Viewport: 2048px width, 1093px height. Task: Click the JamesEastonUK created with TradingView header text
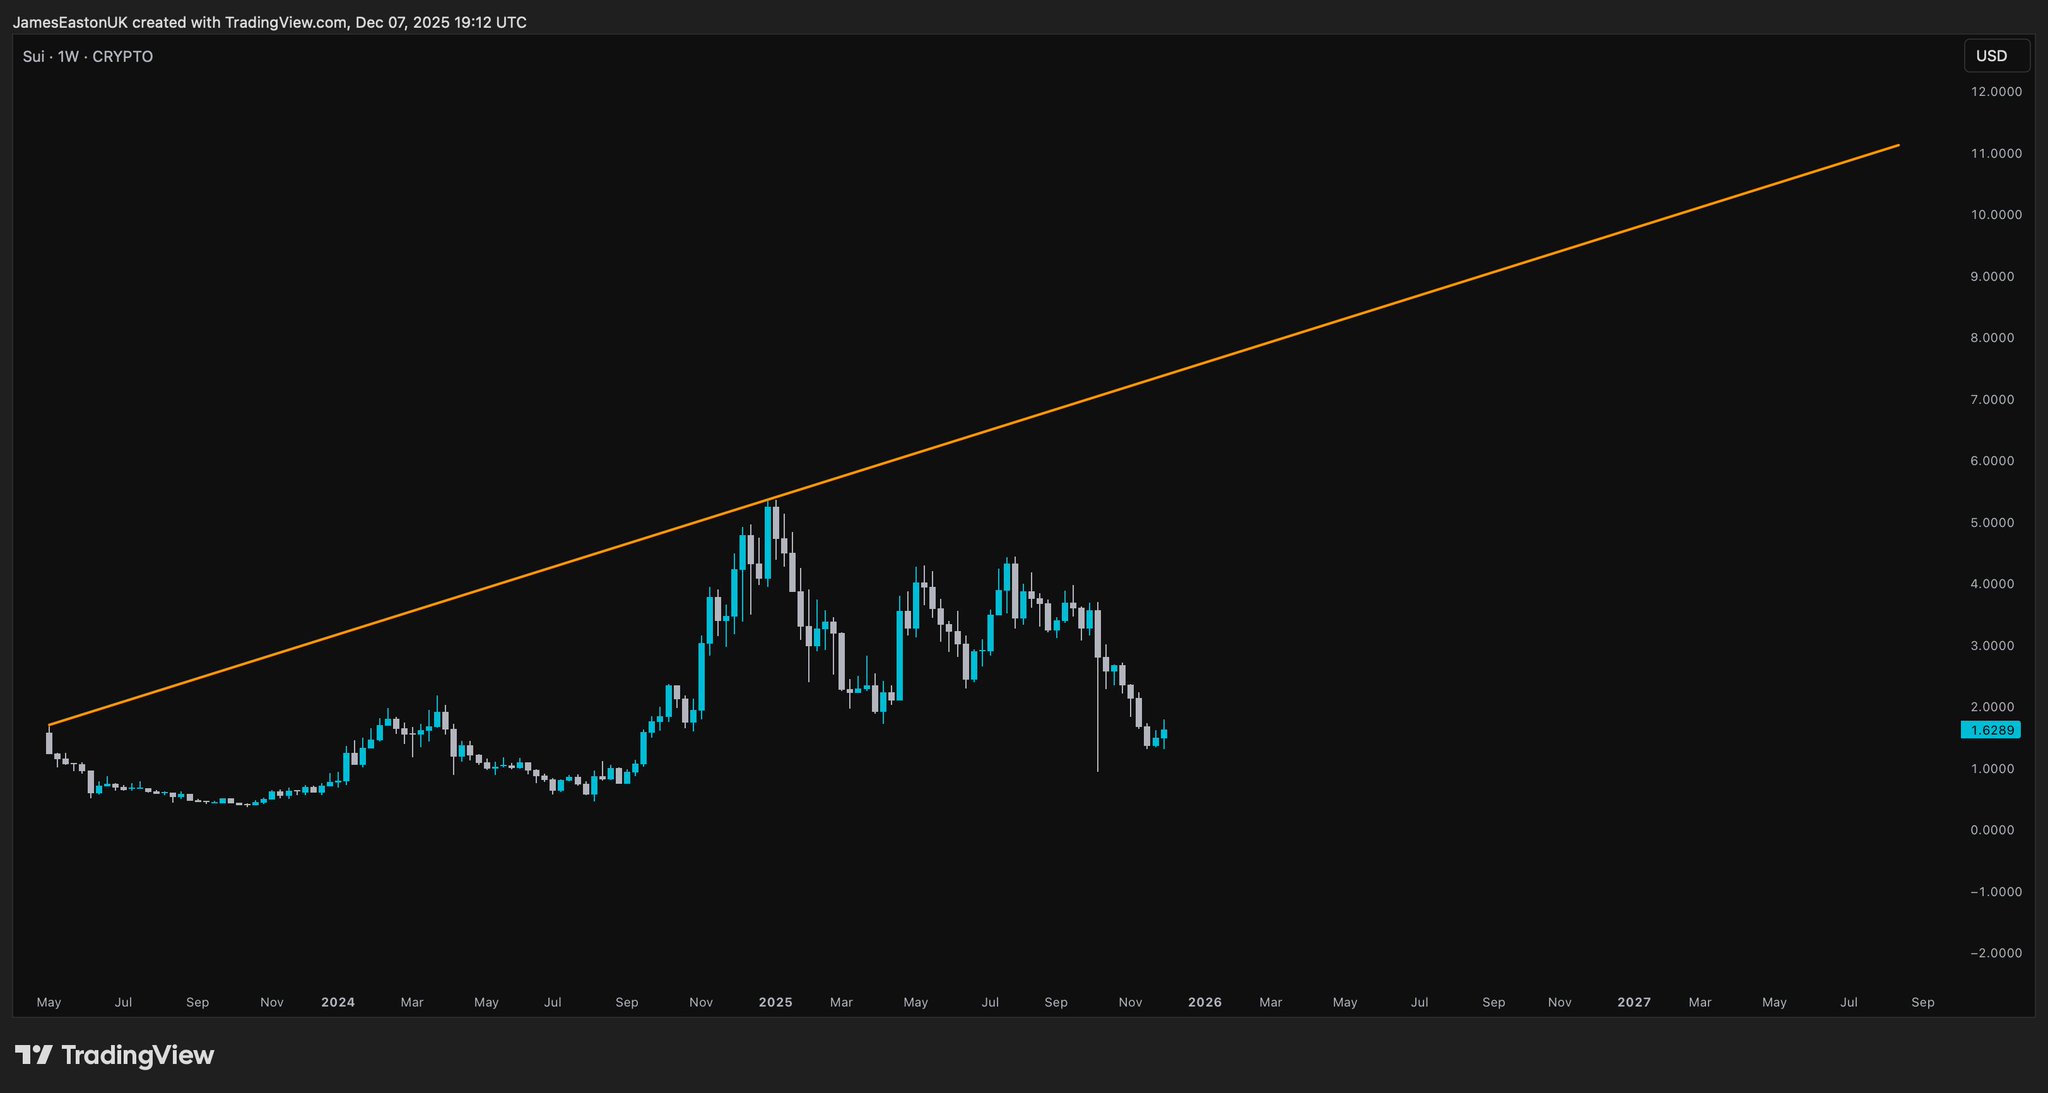tap(269, 22)
